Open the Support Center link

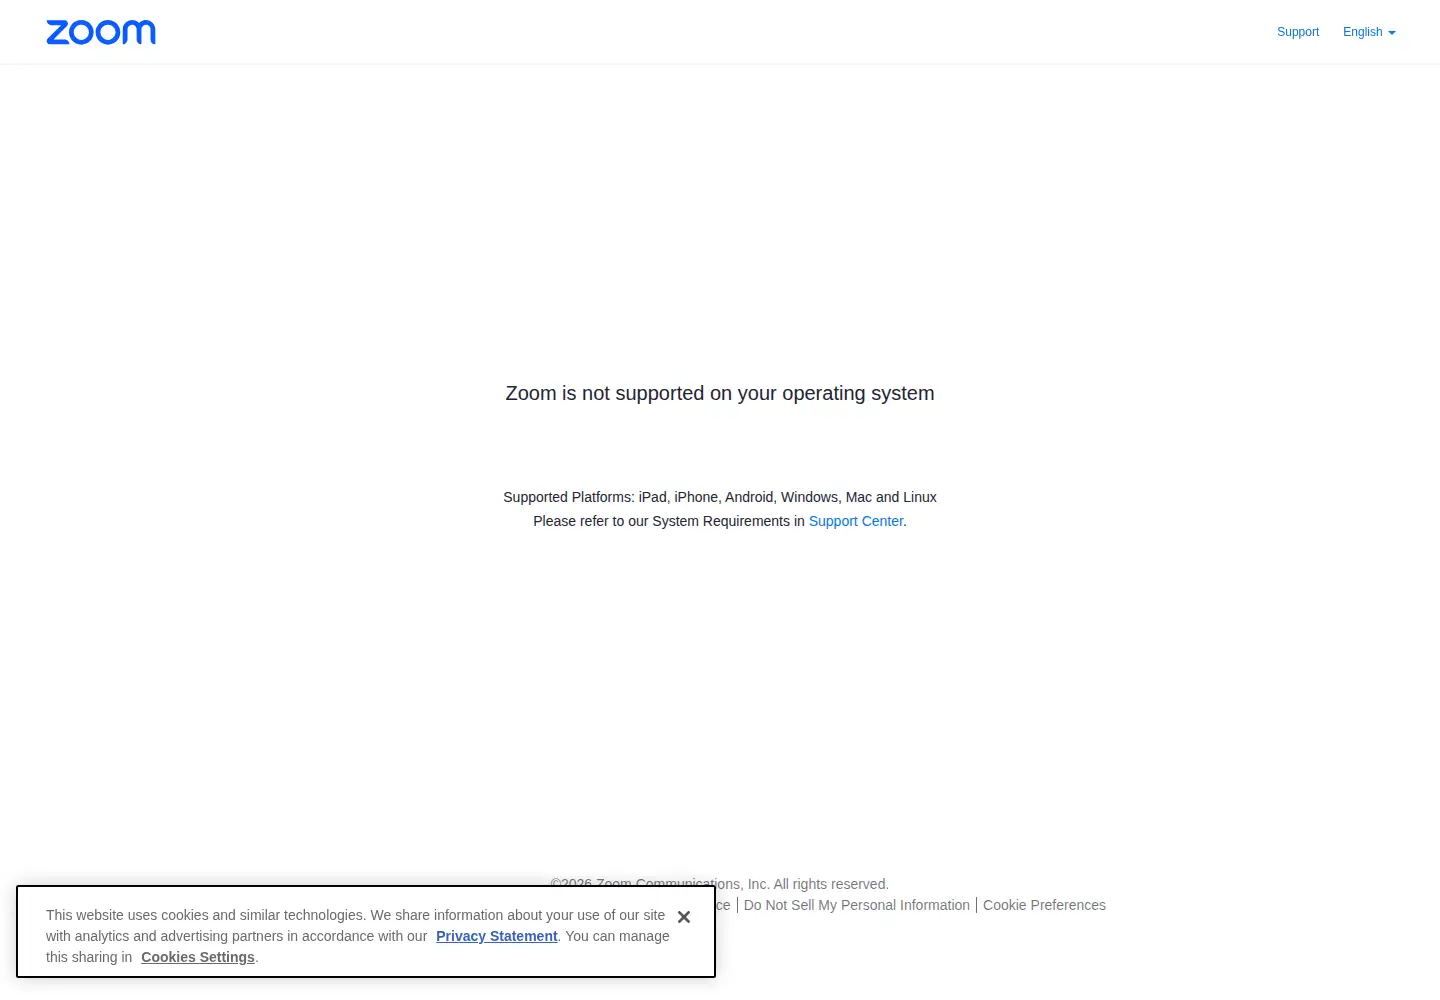coord(856,521)
